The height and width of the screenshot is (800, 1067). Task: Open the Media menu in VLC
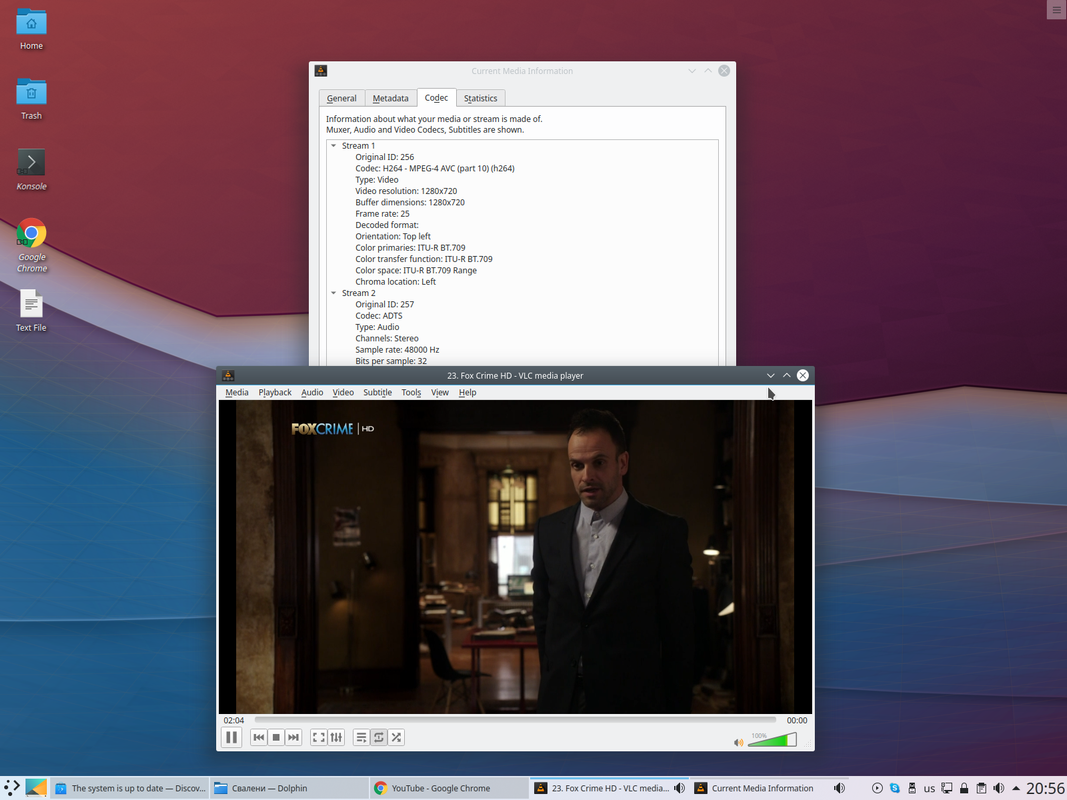point(237,393)
